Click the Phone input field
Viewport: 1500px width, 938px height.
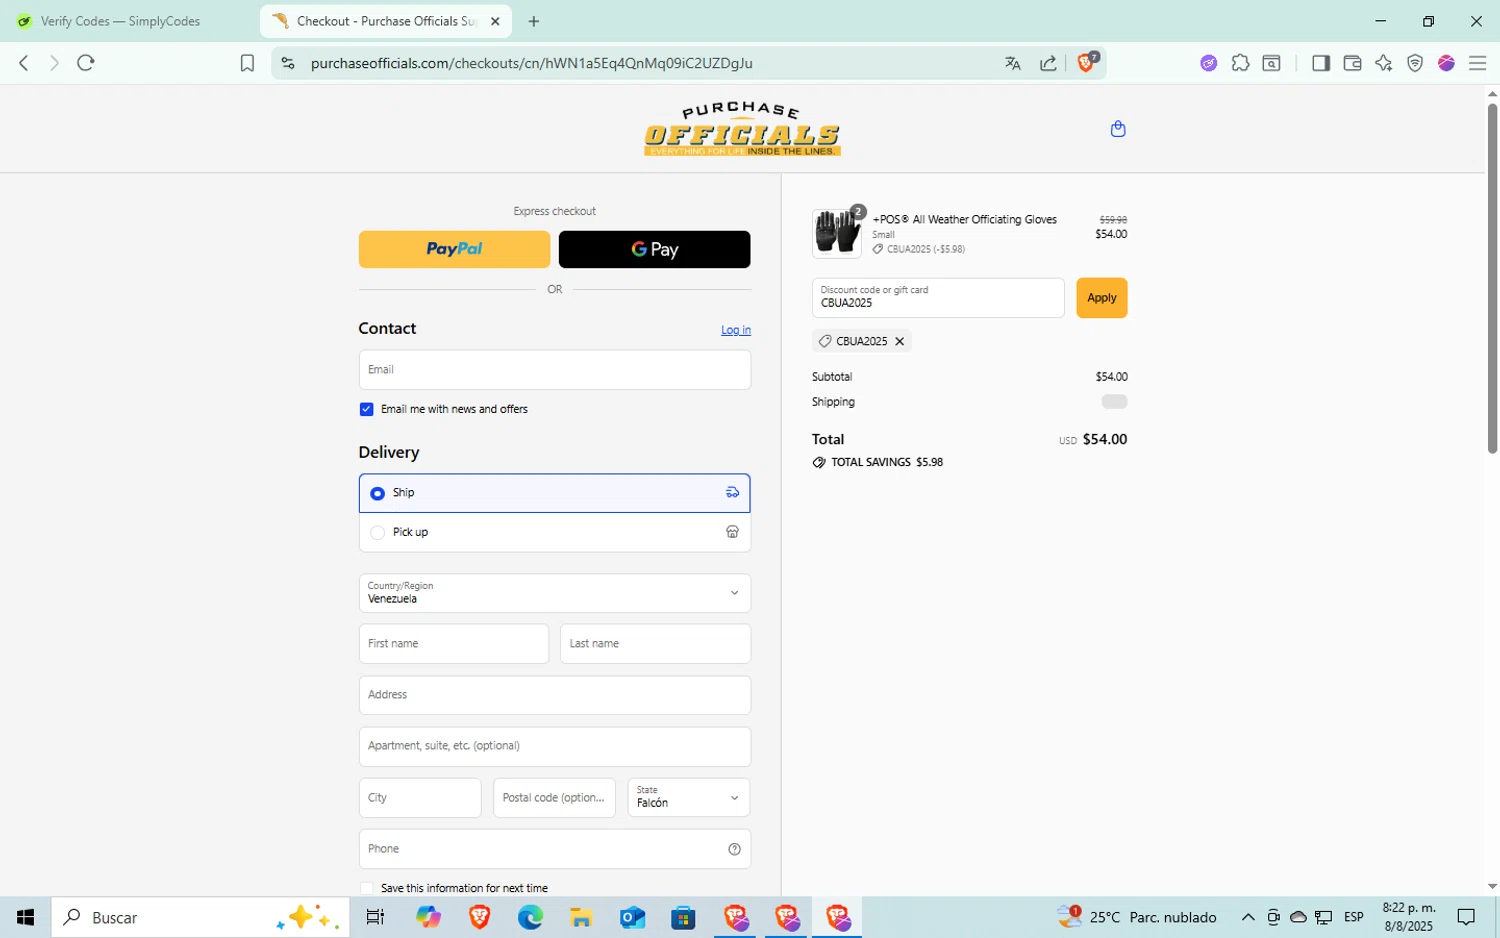click(554, 849)
